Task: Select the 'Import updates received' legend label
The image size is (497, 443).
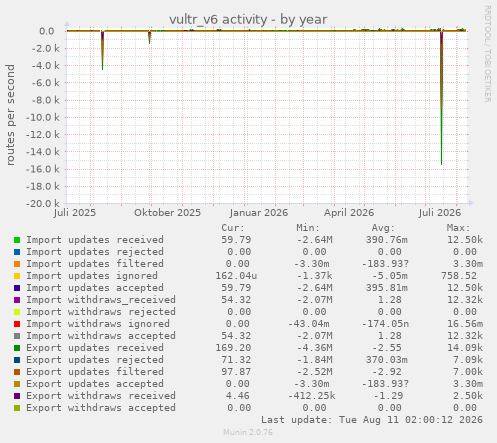Action: tap(95, 240)
